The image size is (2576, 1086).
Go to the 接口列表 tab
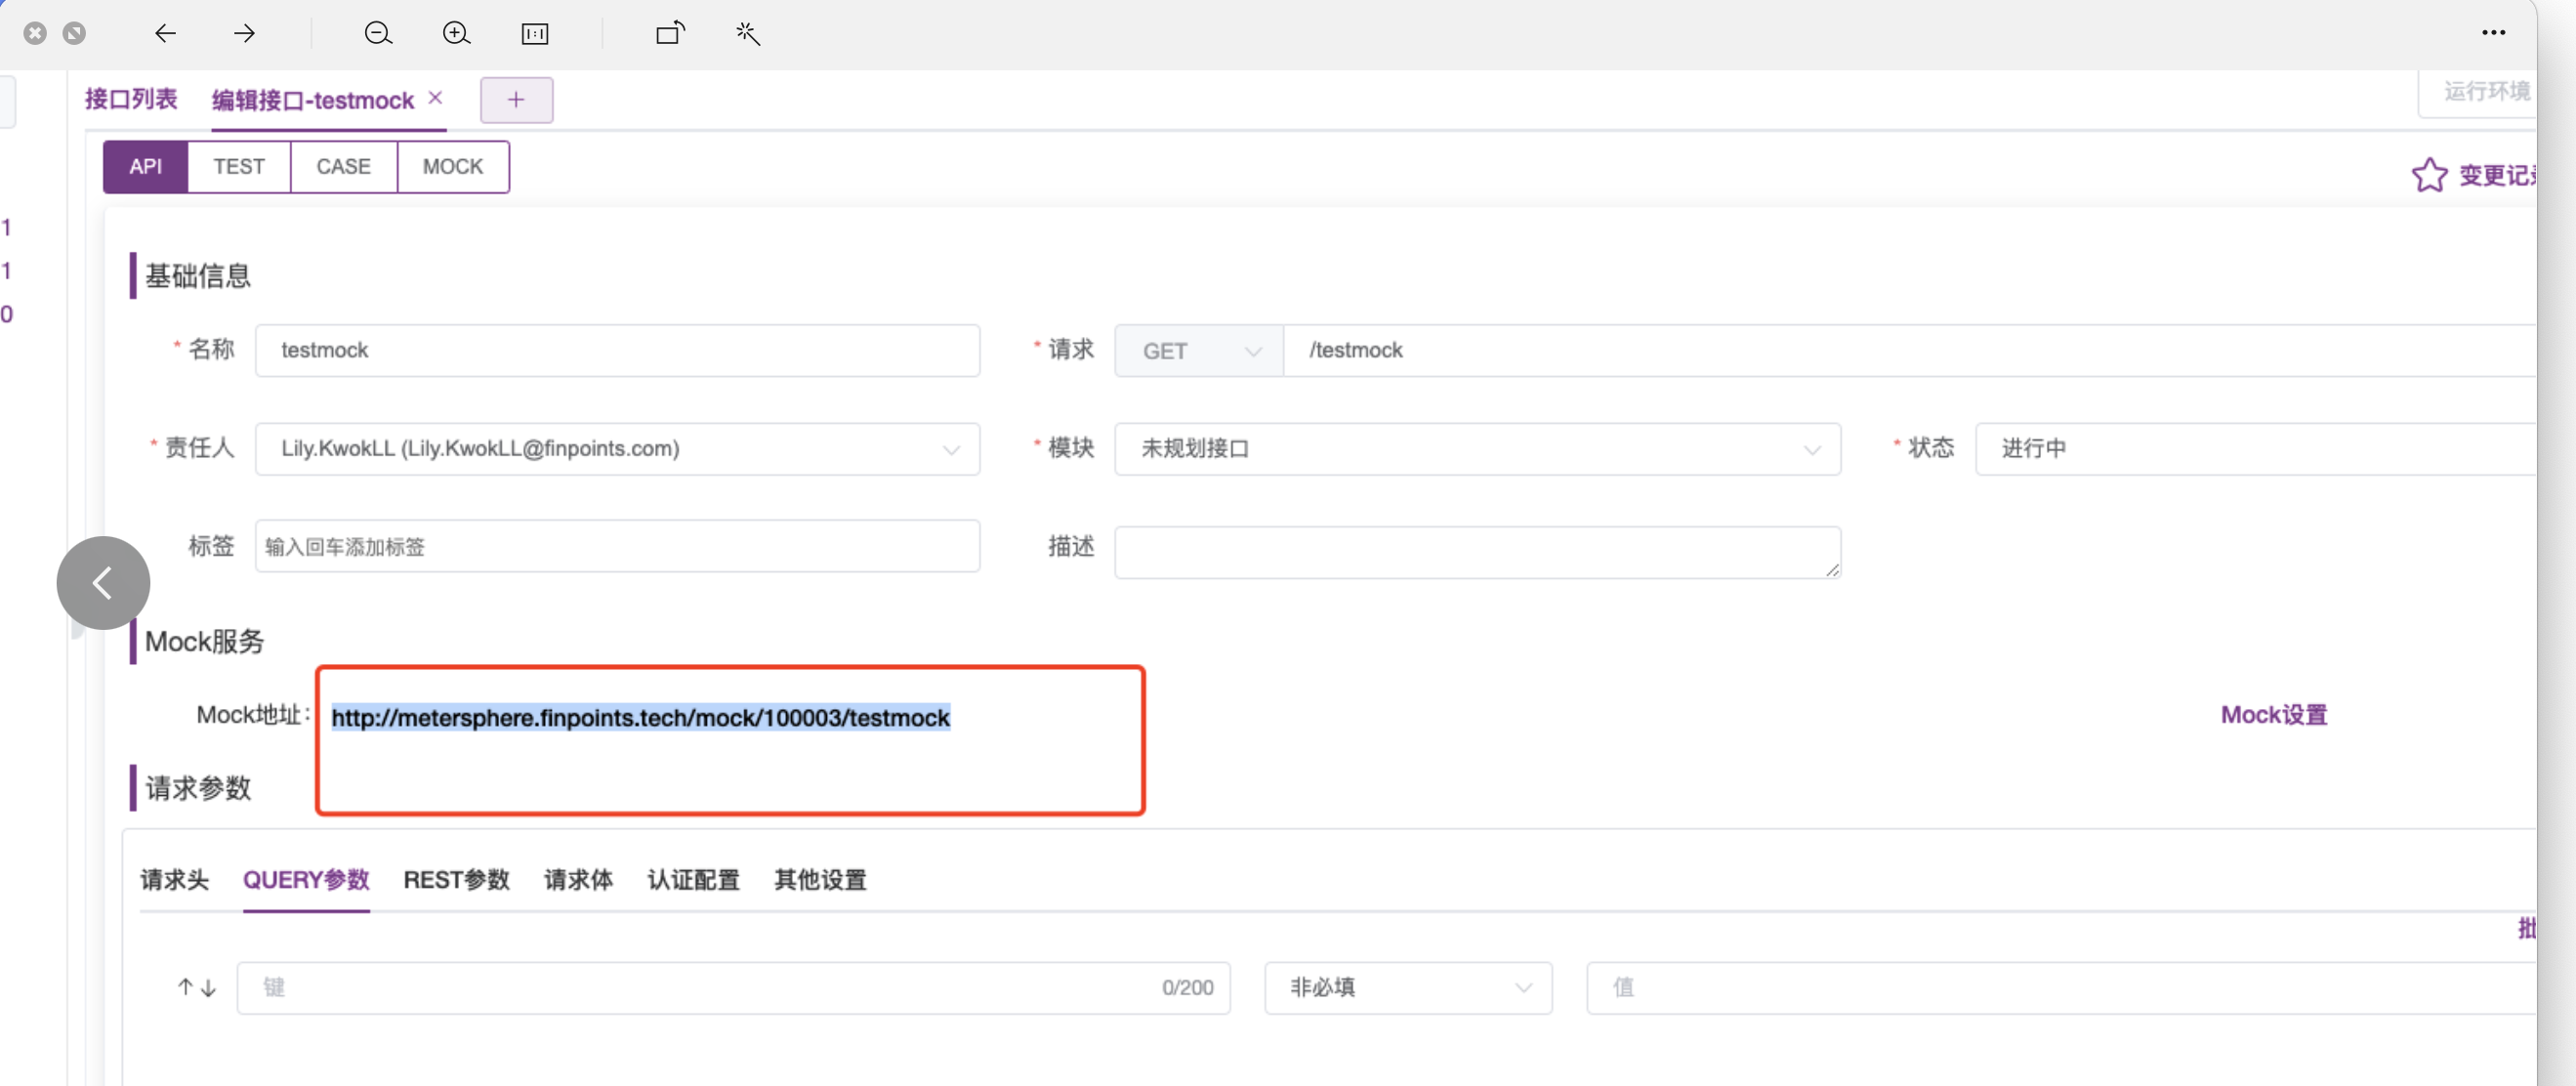131,99
